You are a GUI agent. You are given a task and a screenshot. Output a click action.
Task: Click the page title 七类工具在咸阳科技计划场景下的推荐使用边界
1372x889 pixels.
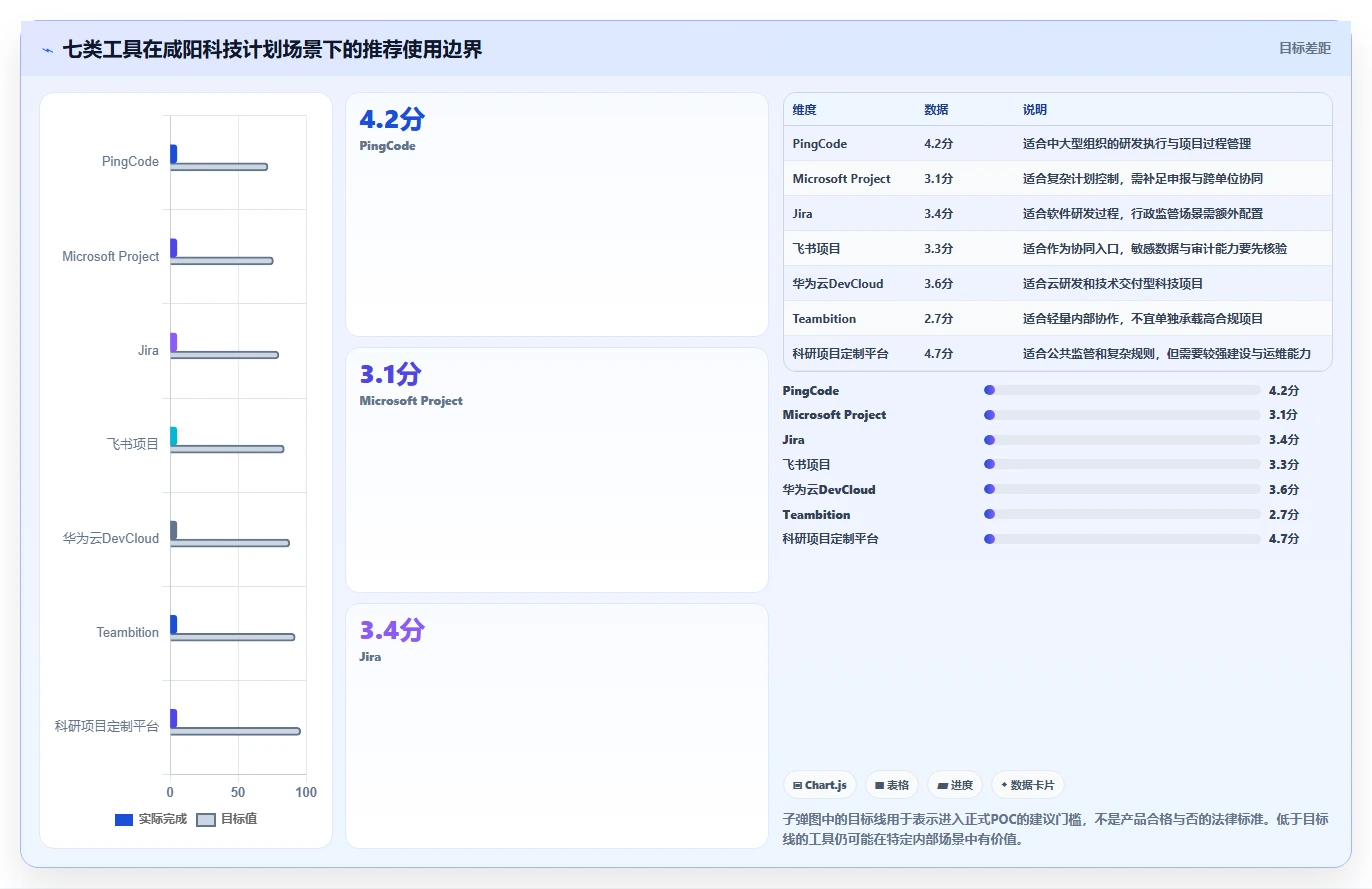(273, 49)
